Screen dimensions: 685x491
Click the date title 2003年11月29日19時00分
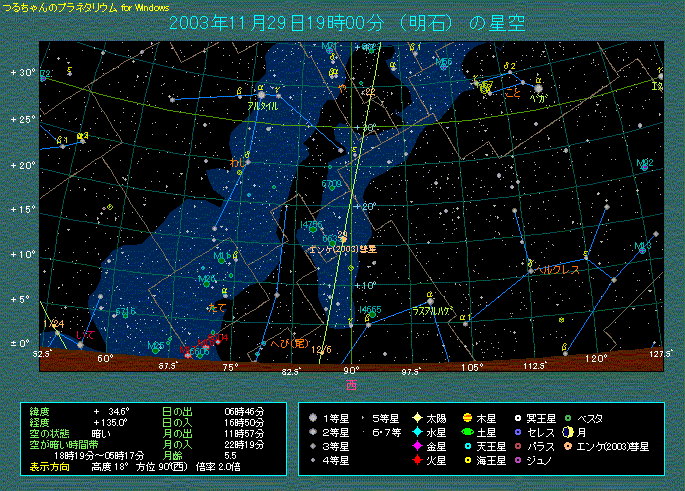(x=305, y=22)
